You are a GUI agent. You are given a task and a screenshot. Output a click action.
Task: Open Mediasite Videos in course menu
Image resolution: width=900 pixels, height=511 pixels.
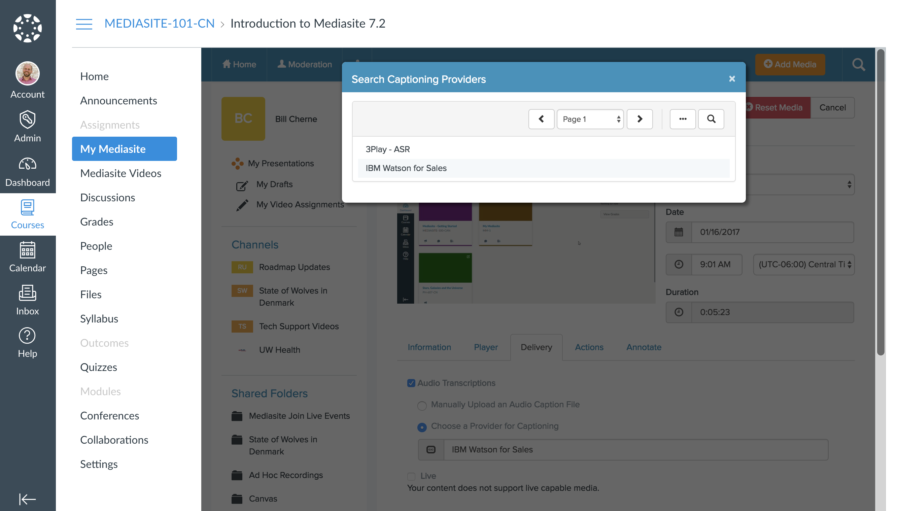(121, 173)
